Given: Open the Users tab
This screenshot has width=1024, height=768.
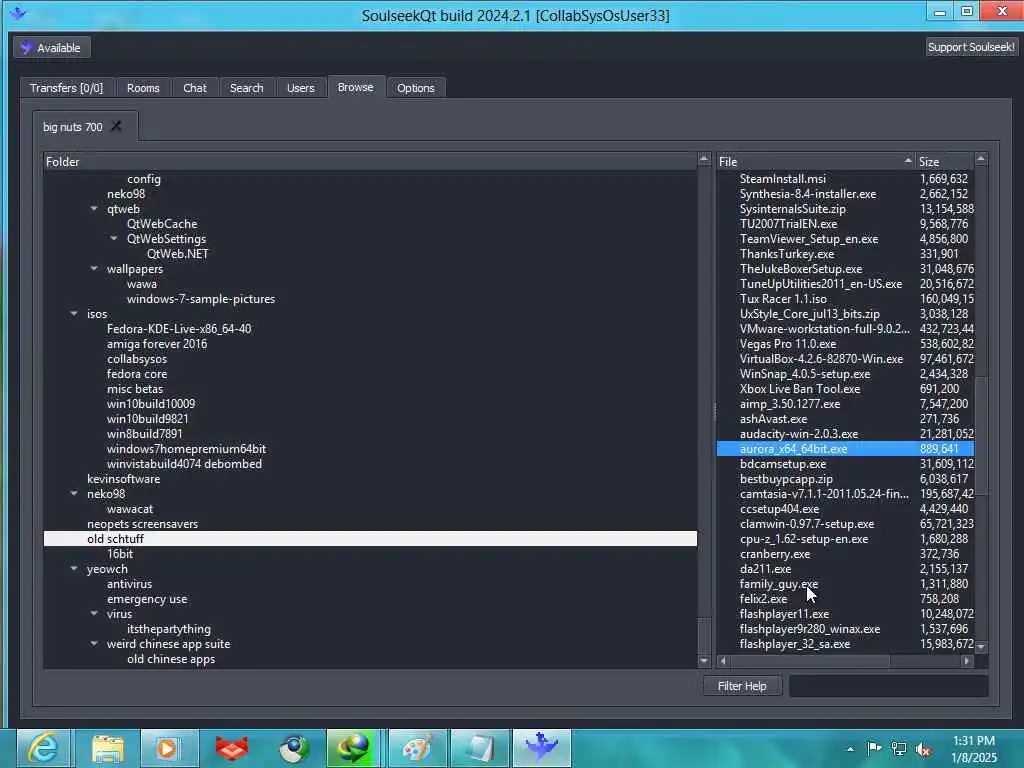Looking at the screenshot, I should (x=300, y=88).
